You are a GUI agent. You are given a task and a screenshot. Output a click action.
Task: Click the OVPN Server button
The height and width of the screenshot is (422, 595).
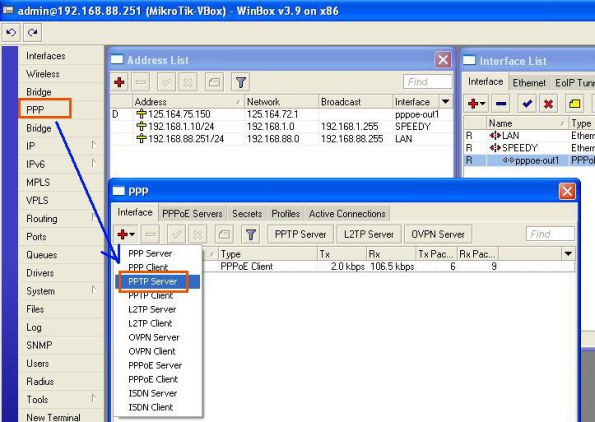438,234
